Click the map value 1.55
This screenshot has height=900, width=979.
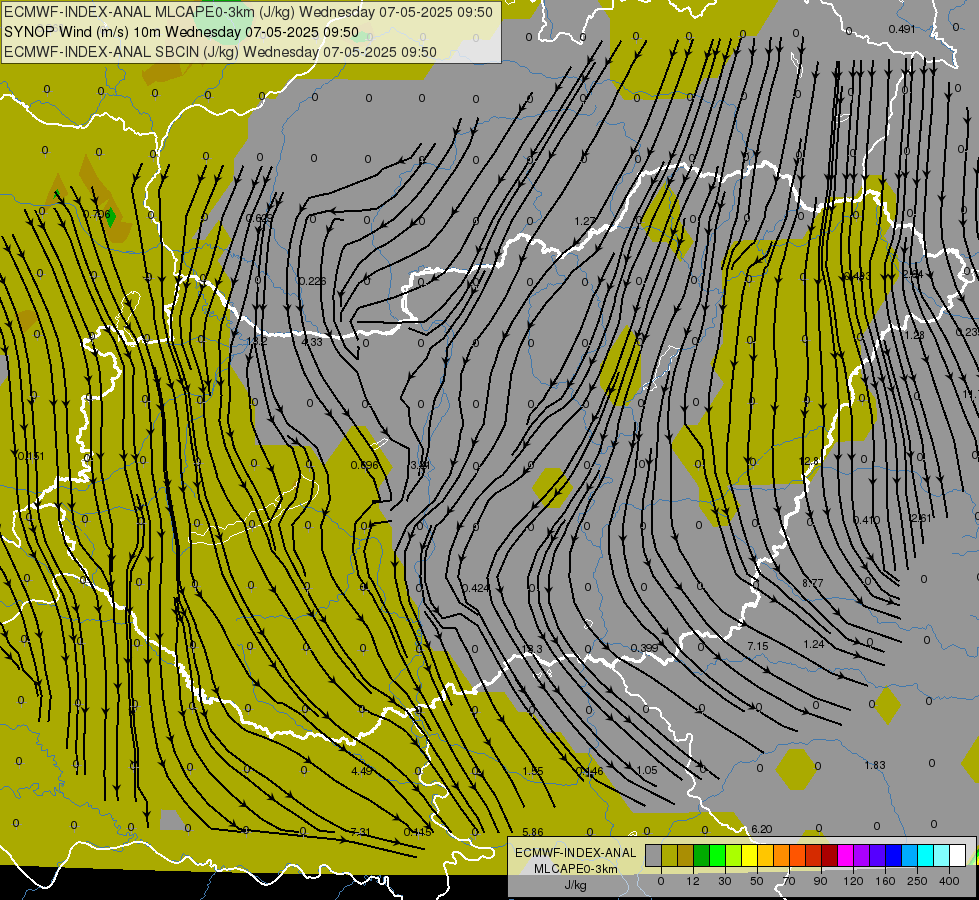pyautogui.click(x=533, y=771)
